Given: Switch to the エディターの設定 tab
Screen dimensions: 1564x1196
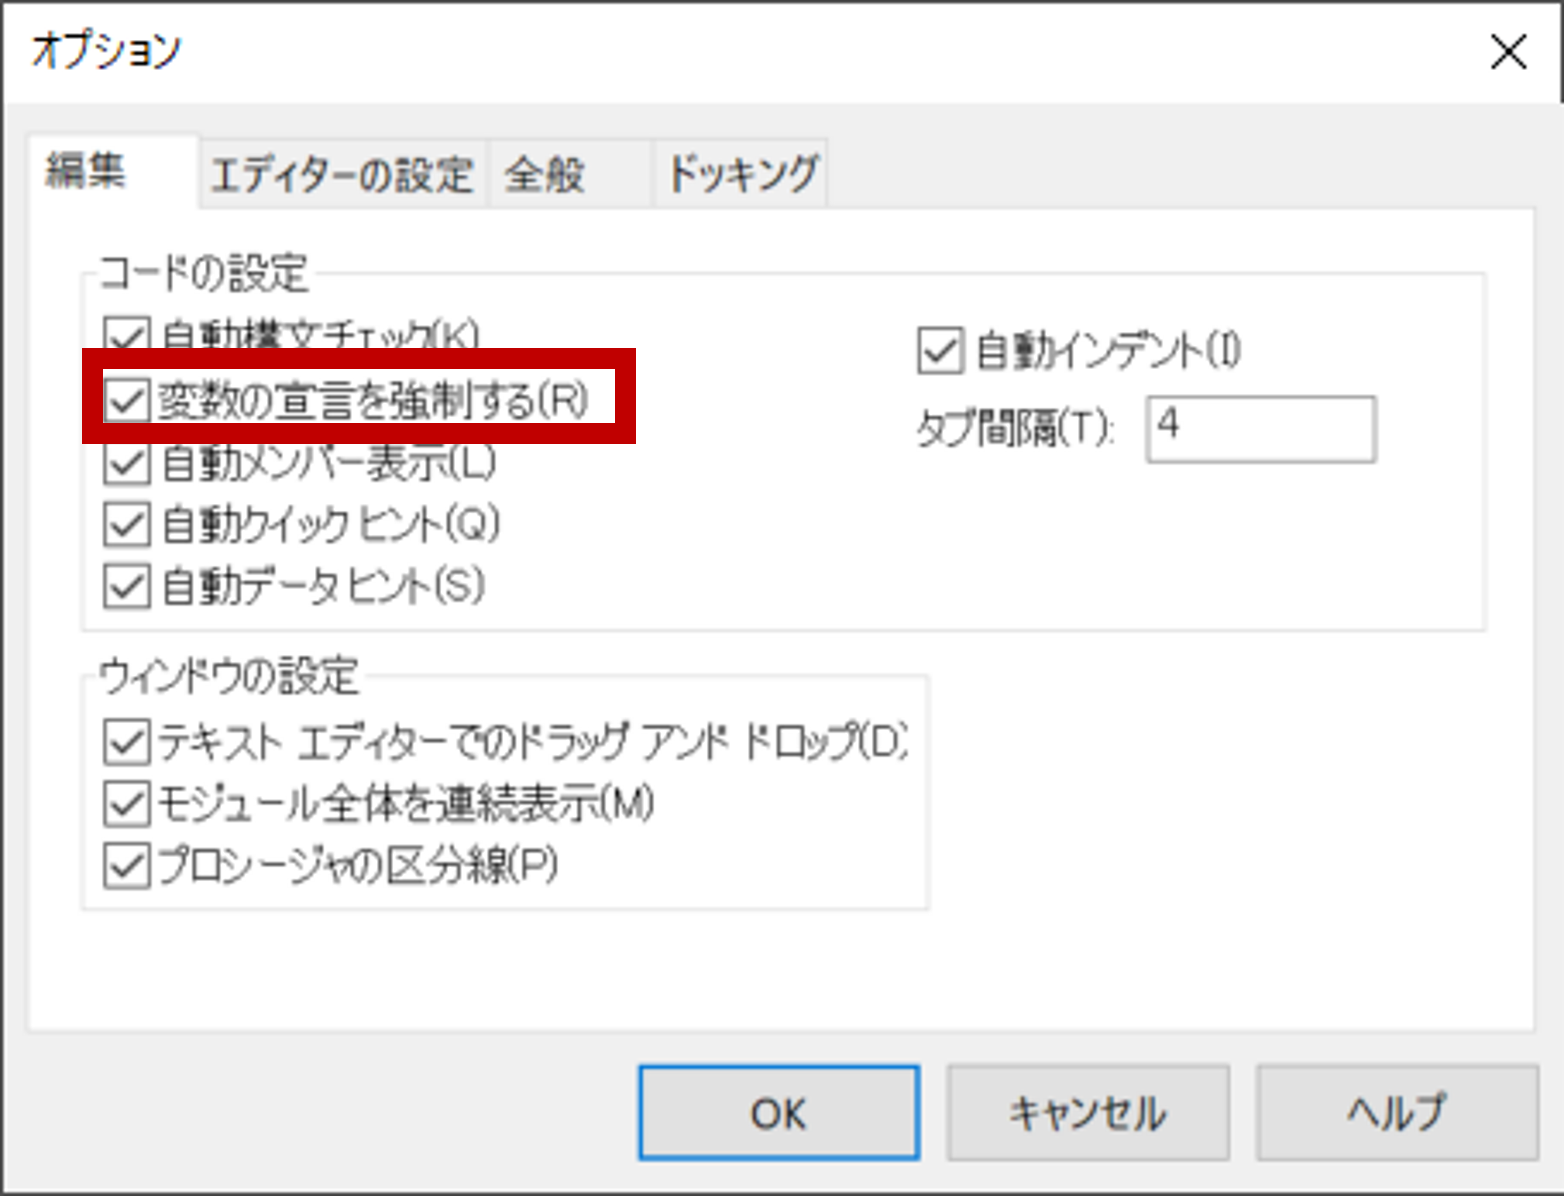Looking at the screenshot, I should click(x=341, y=175).
